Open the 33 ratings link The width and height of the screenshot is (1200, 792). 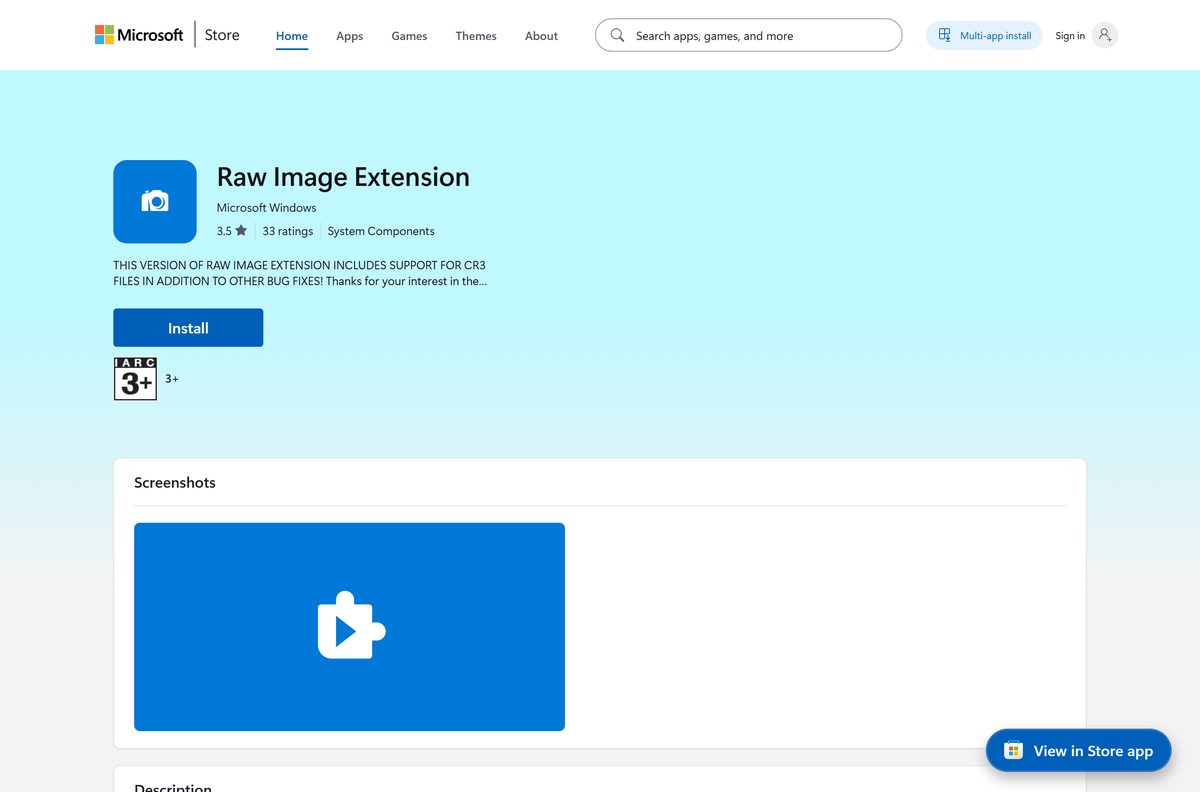pyautogui.click(x=288, y=231)
